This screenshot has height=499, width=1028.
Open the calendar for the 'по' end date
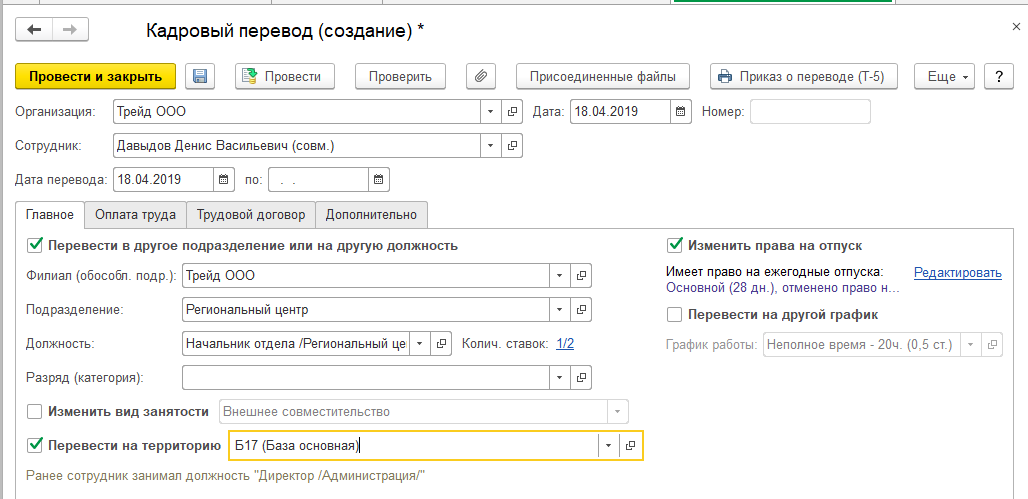coord(378,180)
